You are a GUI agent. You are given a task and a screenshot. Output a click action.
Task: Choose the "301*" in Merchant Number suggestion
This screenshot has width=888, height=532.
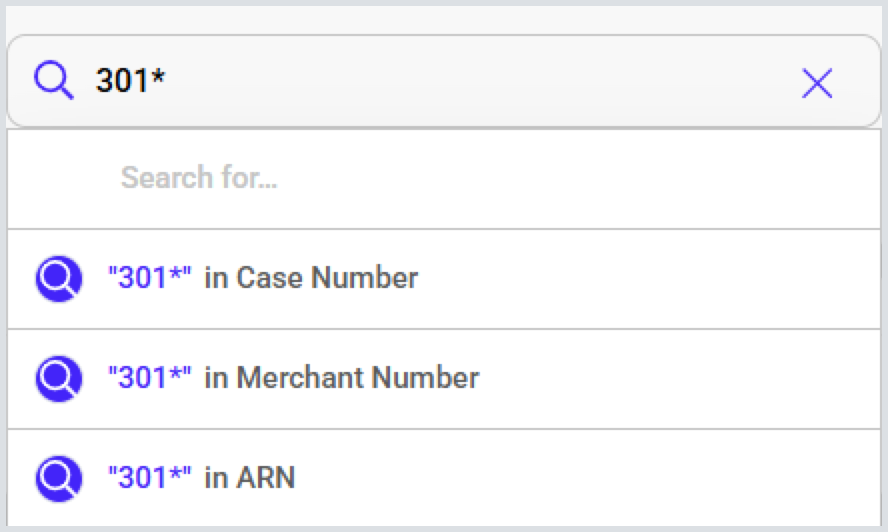293,378
